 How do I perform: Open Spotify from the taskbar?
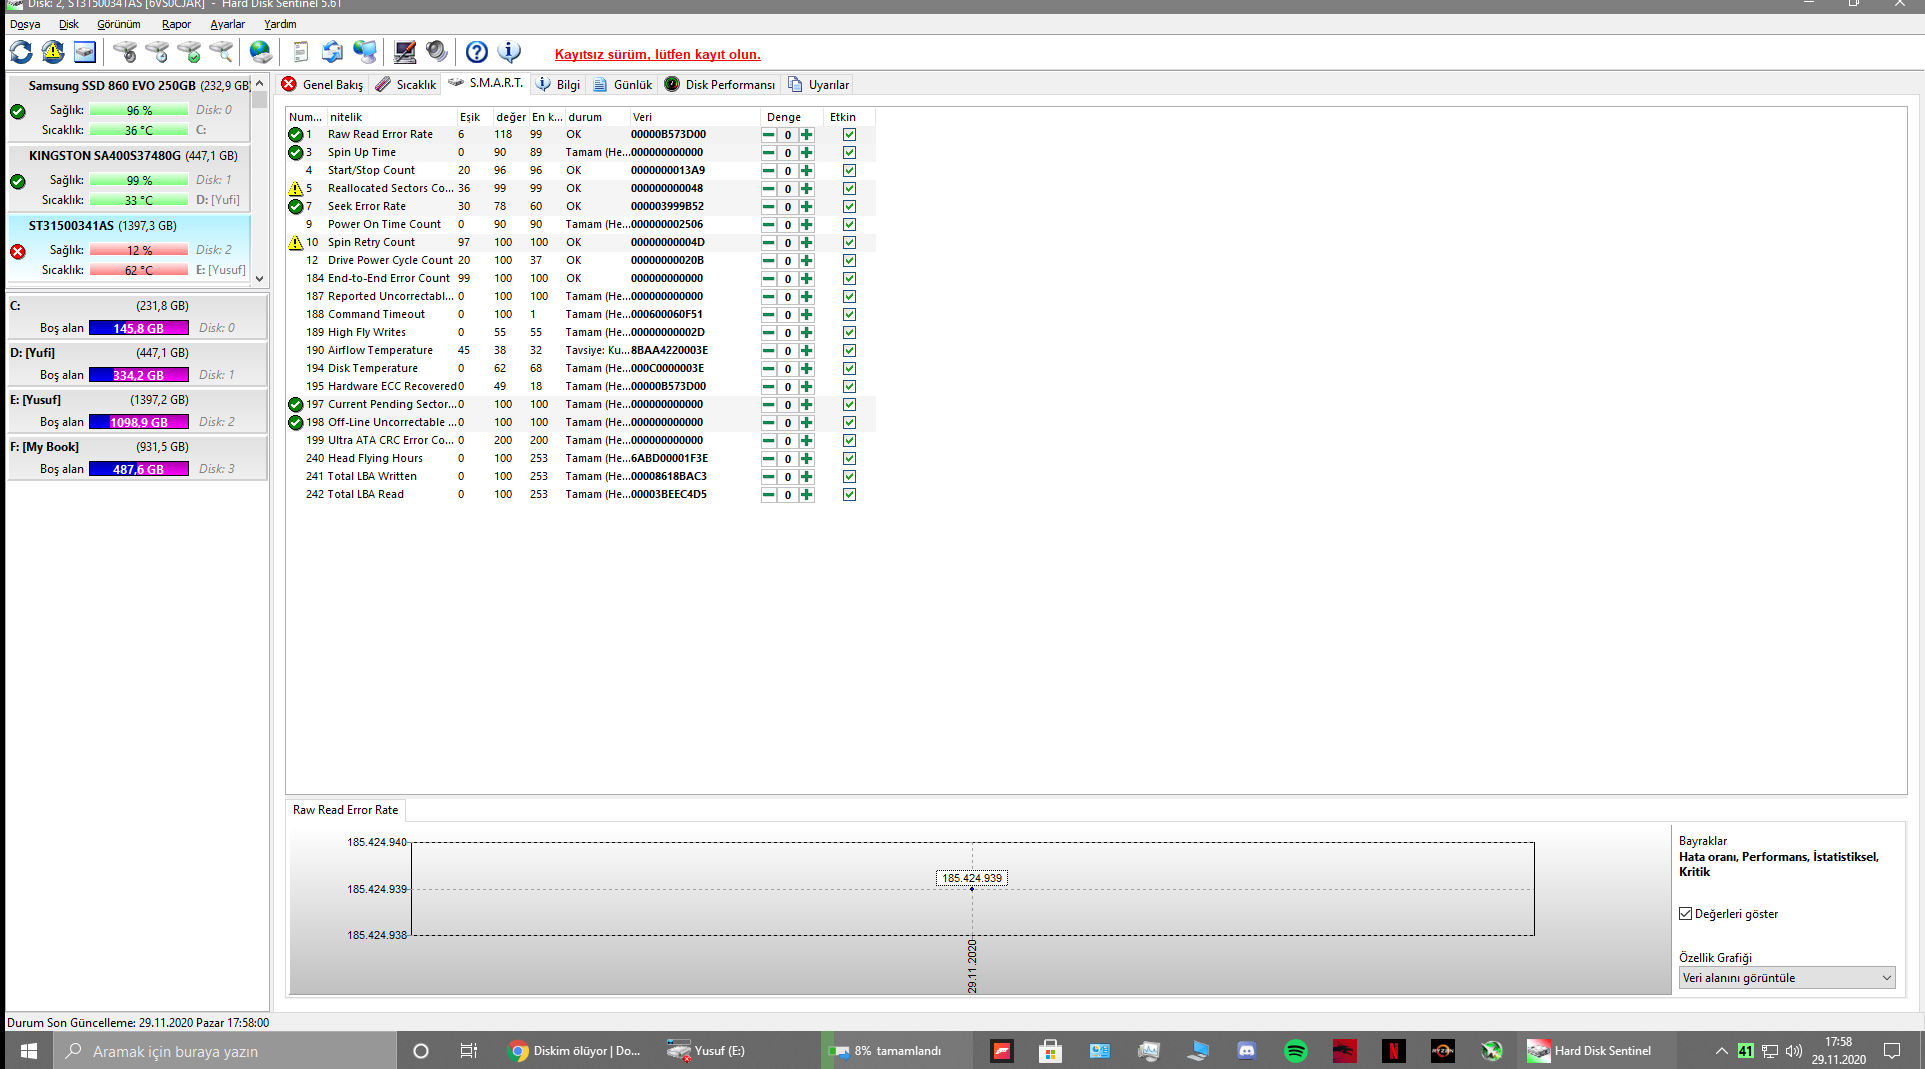pyautogui.click(x=1296, y=1051)
